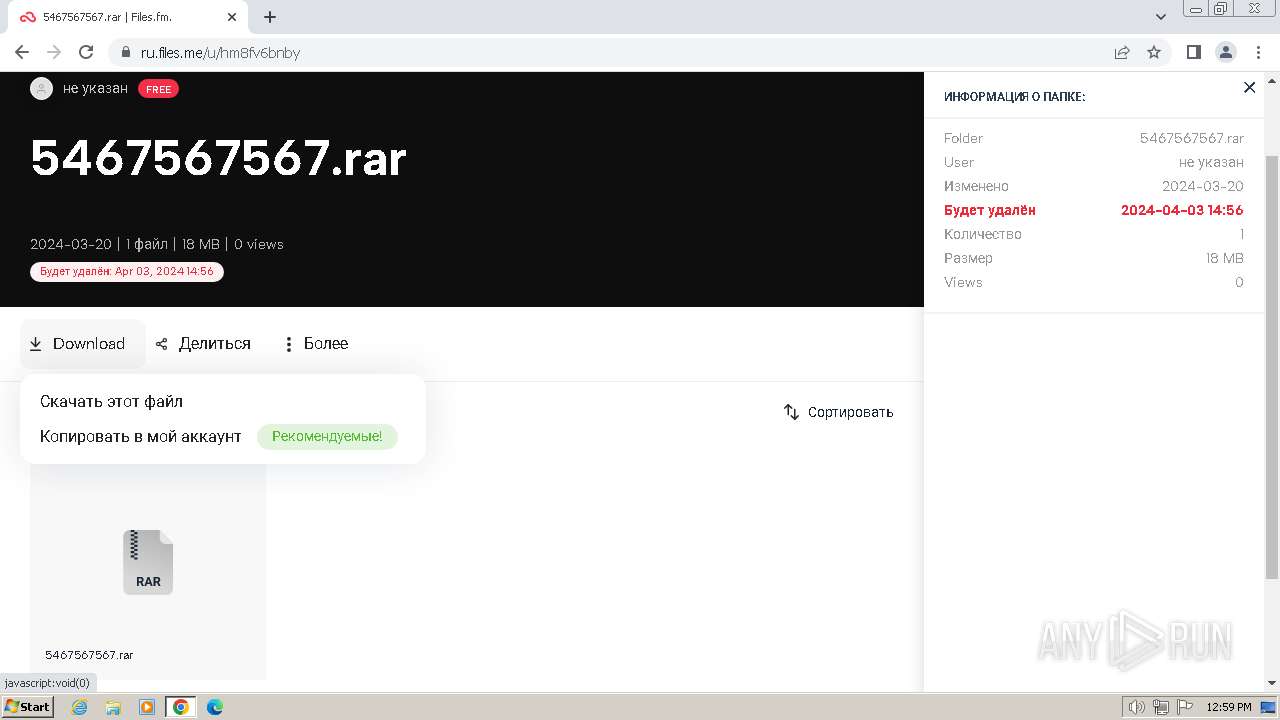1280x720 pixels.
Task: Click the show desktop tray icon
Action: click(1269, 707)
